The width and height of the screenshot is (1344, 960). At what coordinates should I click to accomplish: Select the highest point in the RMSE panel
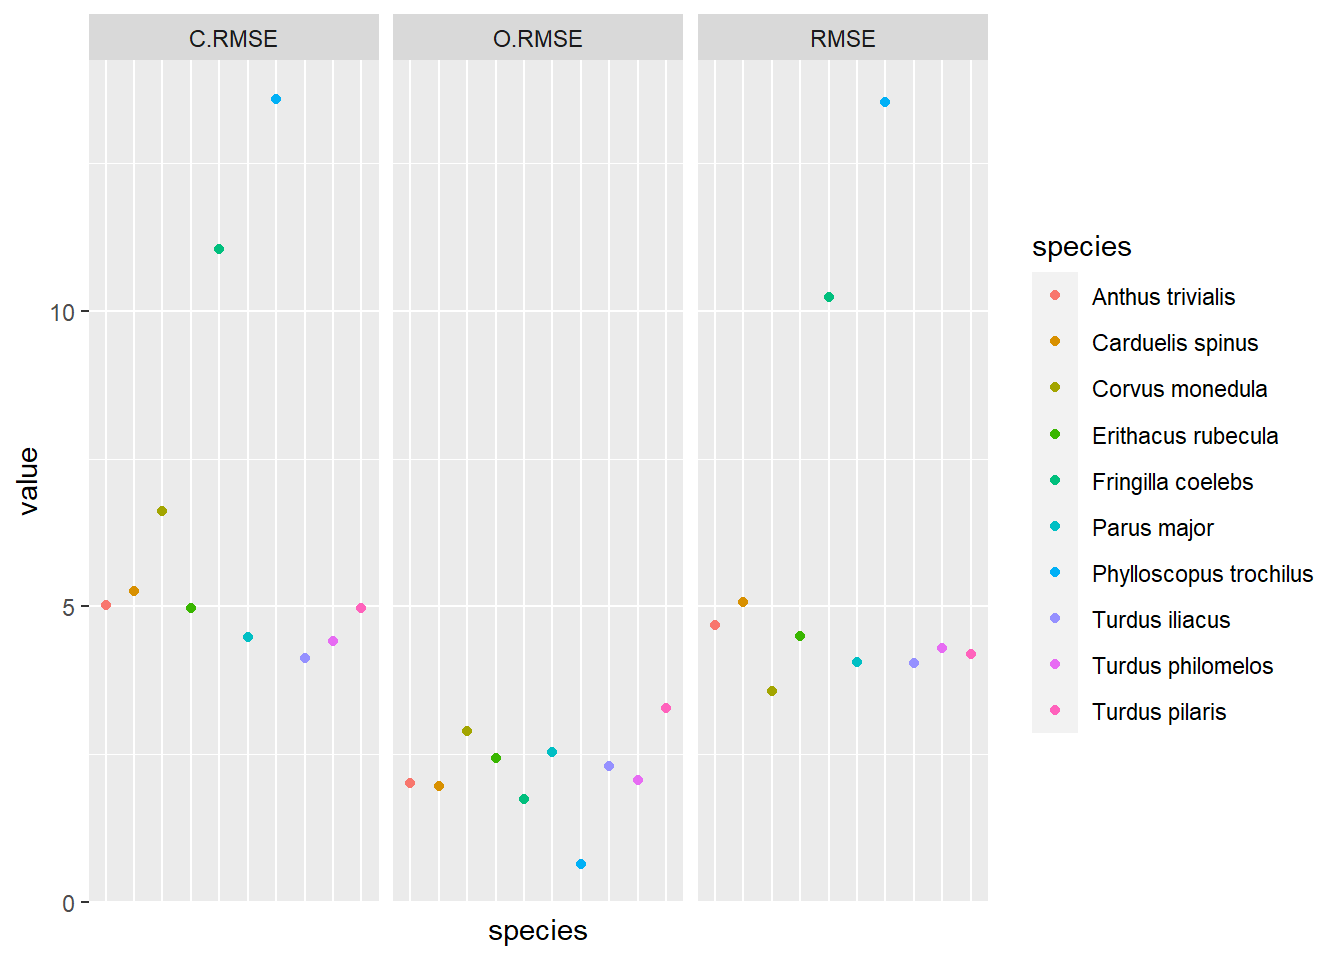pos(885,102)
